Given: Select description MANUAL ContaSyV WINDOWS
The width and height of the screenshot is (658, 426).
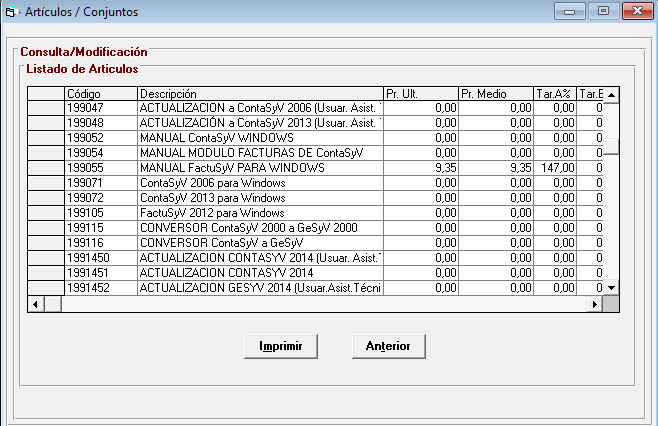Looking at the screenshot, I should click(x=260, y=138).
